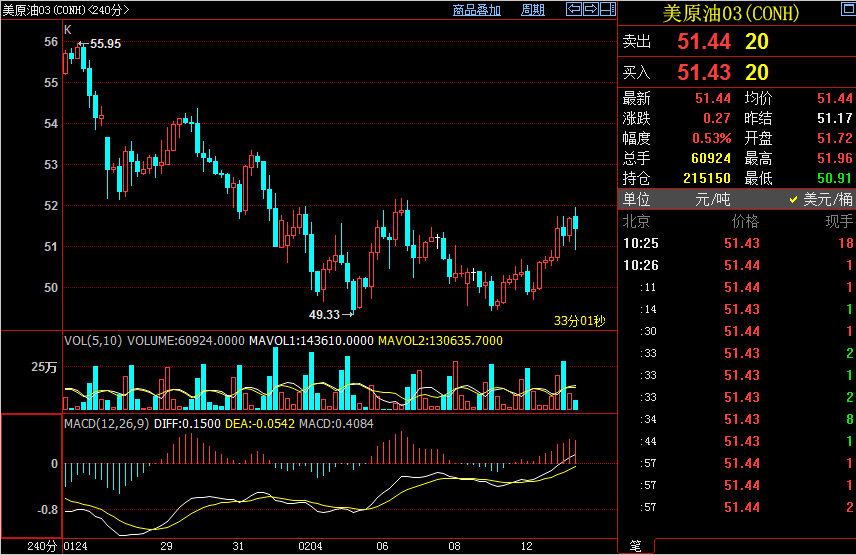The width and height of the screenshot is (856, 555).
Task: Toggle the side panel layout icon
Action: click(x=608, y=9)
